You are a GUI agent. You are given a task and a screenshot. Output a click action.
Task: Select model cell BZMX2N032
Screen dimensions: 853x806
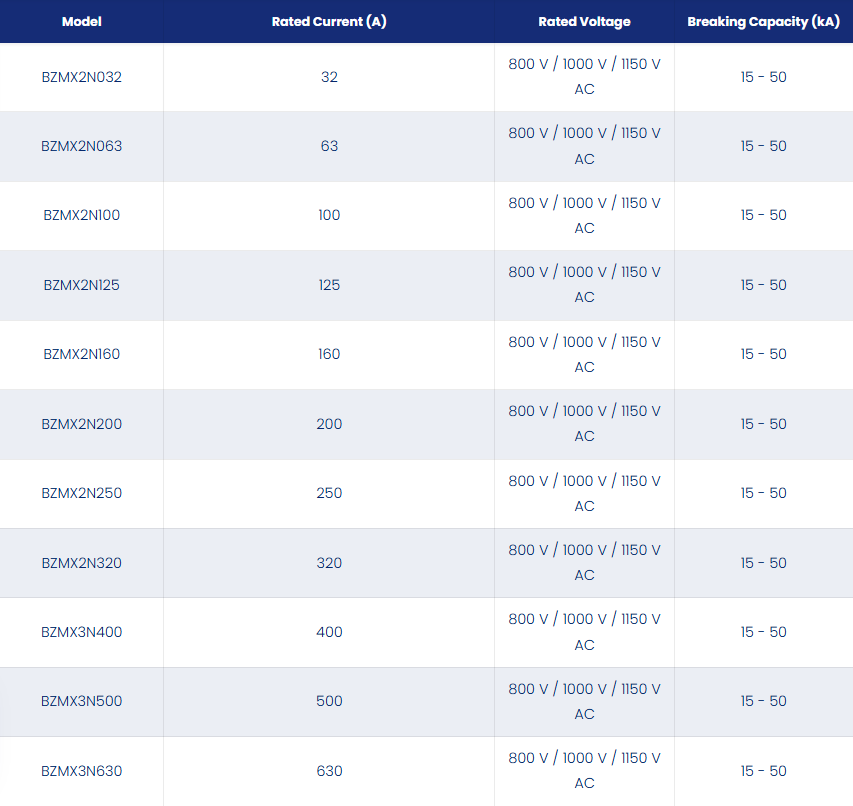pos(82,77)
